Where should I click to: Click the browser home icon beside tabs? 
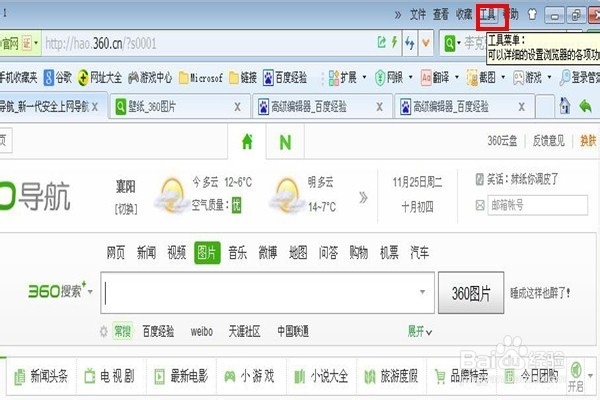pyautogui.click(x=565, y=106)
